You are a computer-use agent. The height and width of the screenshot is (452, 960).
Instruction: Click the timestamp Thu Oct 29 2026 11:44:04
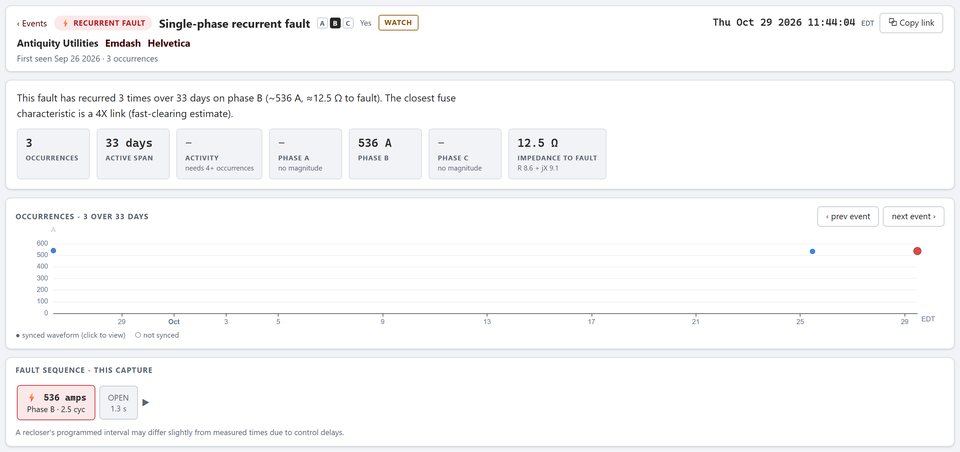(x=784, y=22)
